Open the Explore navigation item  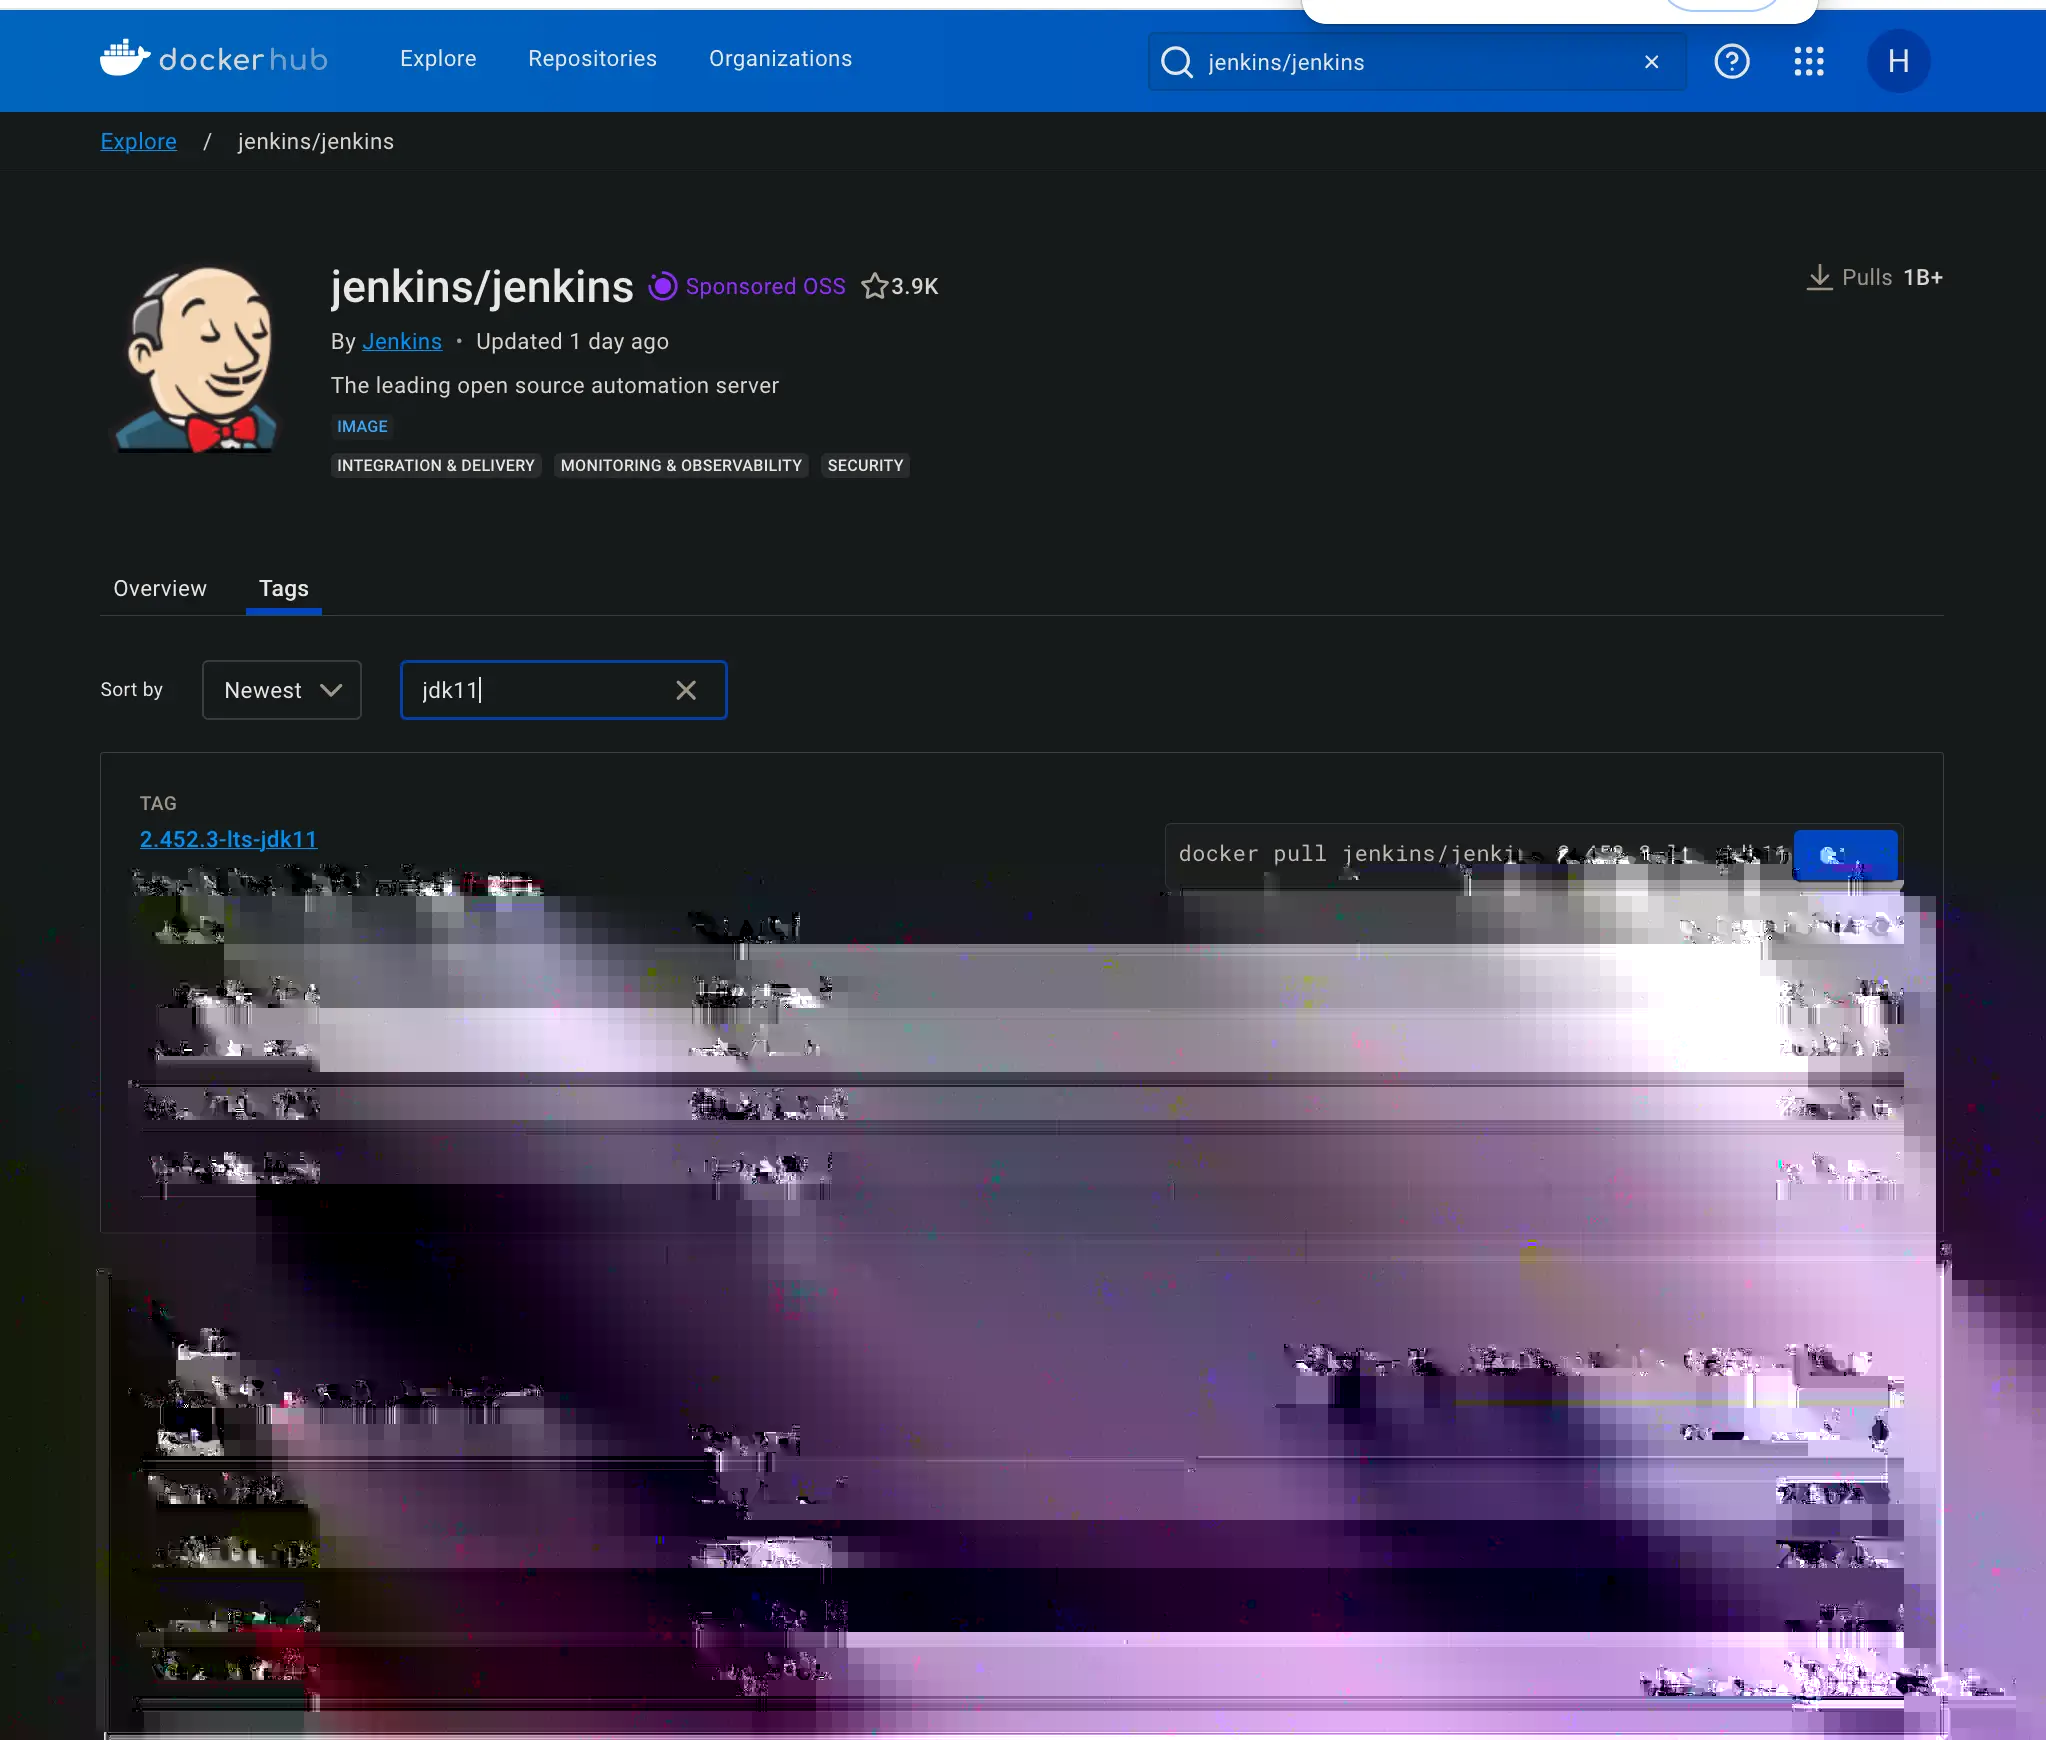(x=438, y=59)
